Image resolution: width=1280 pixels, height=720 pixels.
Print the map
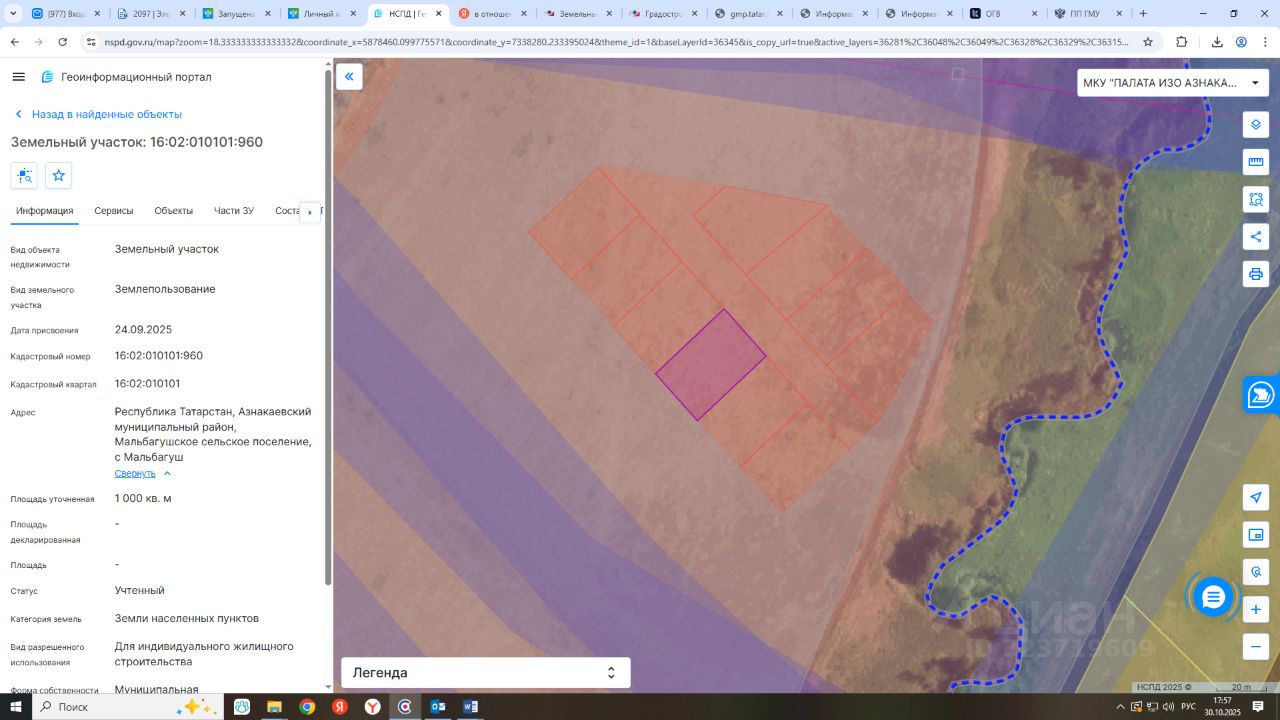(1256, 273)
